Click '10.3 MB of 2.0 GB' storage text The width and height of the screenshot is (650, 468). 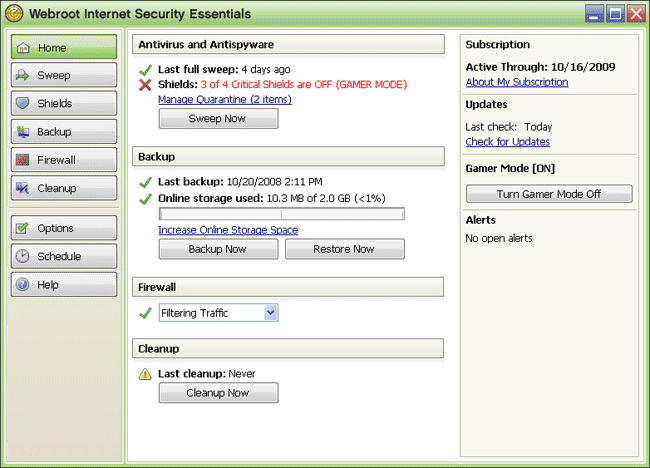308,199
